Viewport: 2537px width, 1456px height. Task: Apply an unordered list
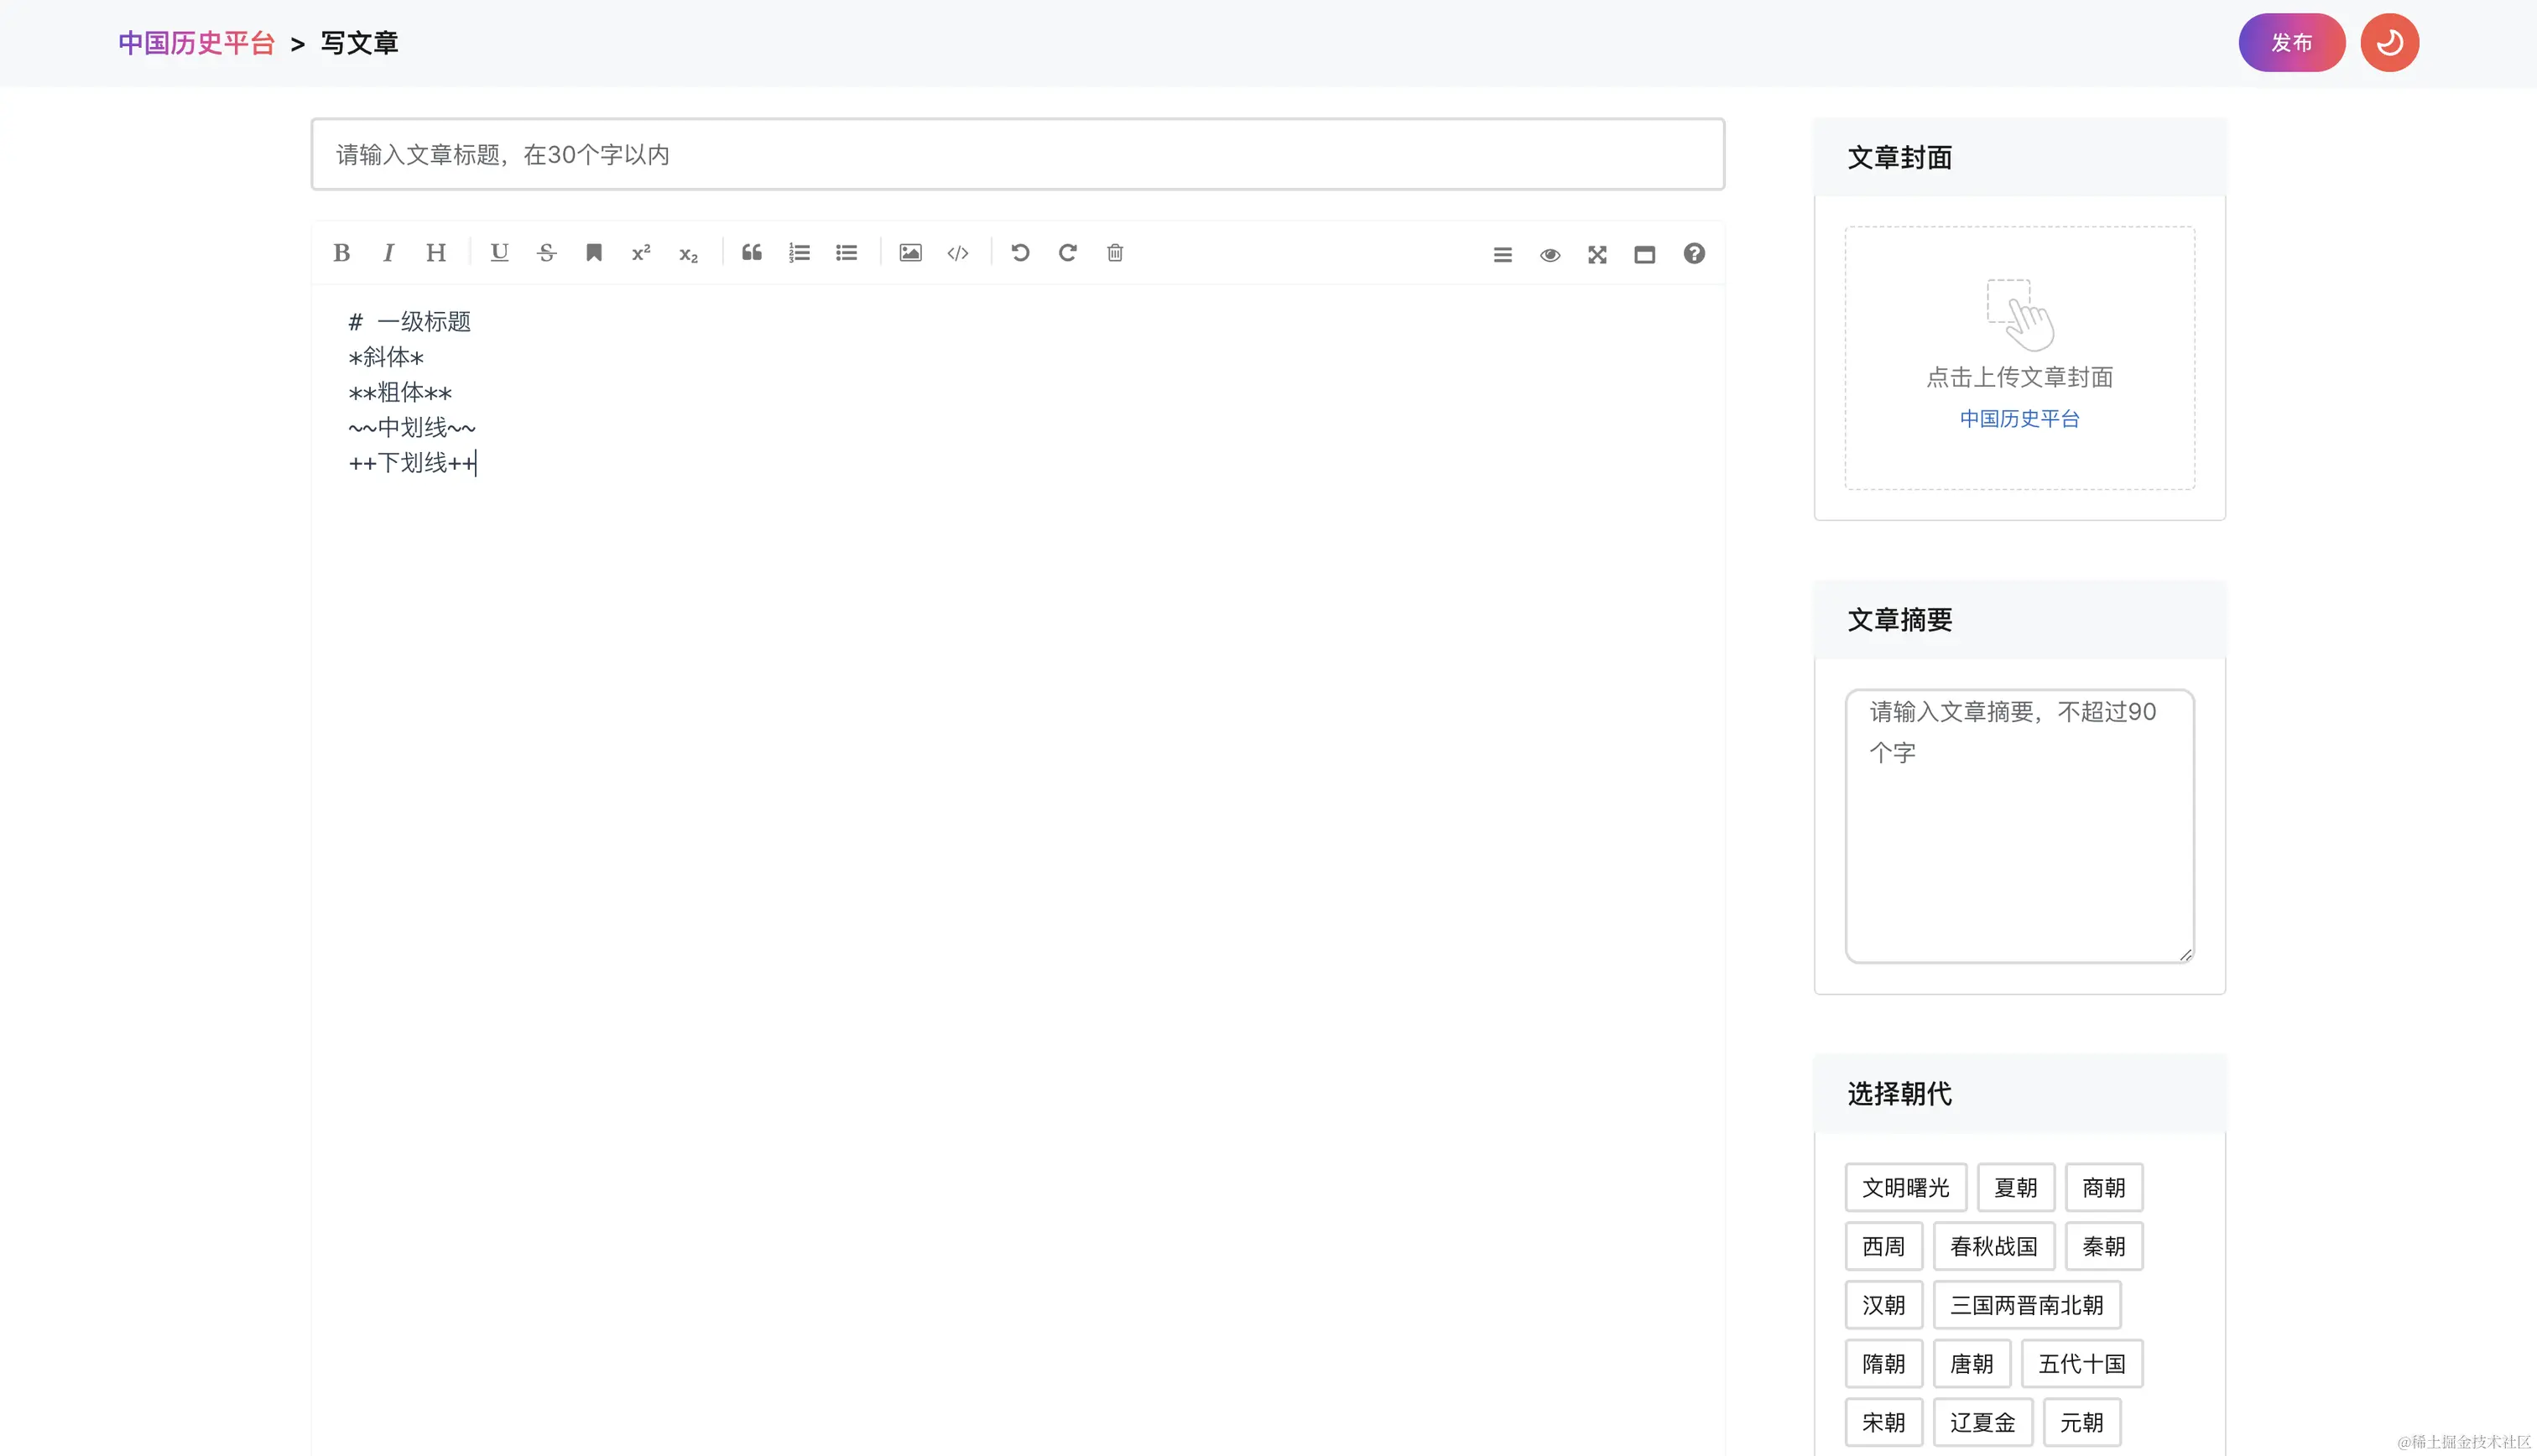(x=846, y=253)
